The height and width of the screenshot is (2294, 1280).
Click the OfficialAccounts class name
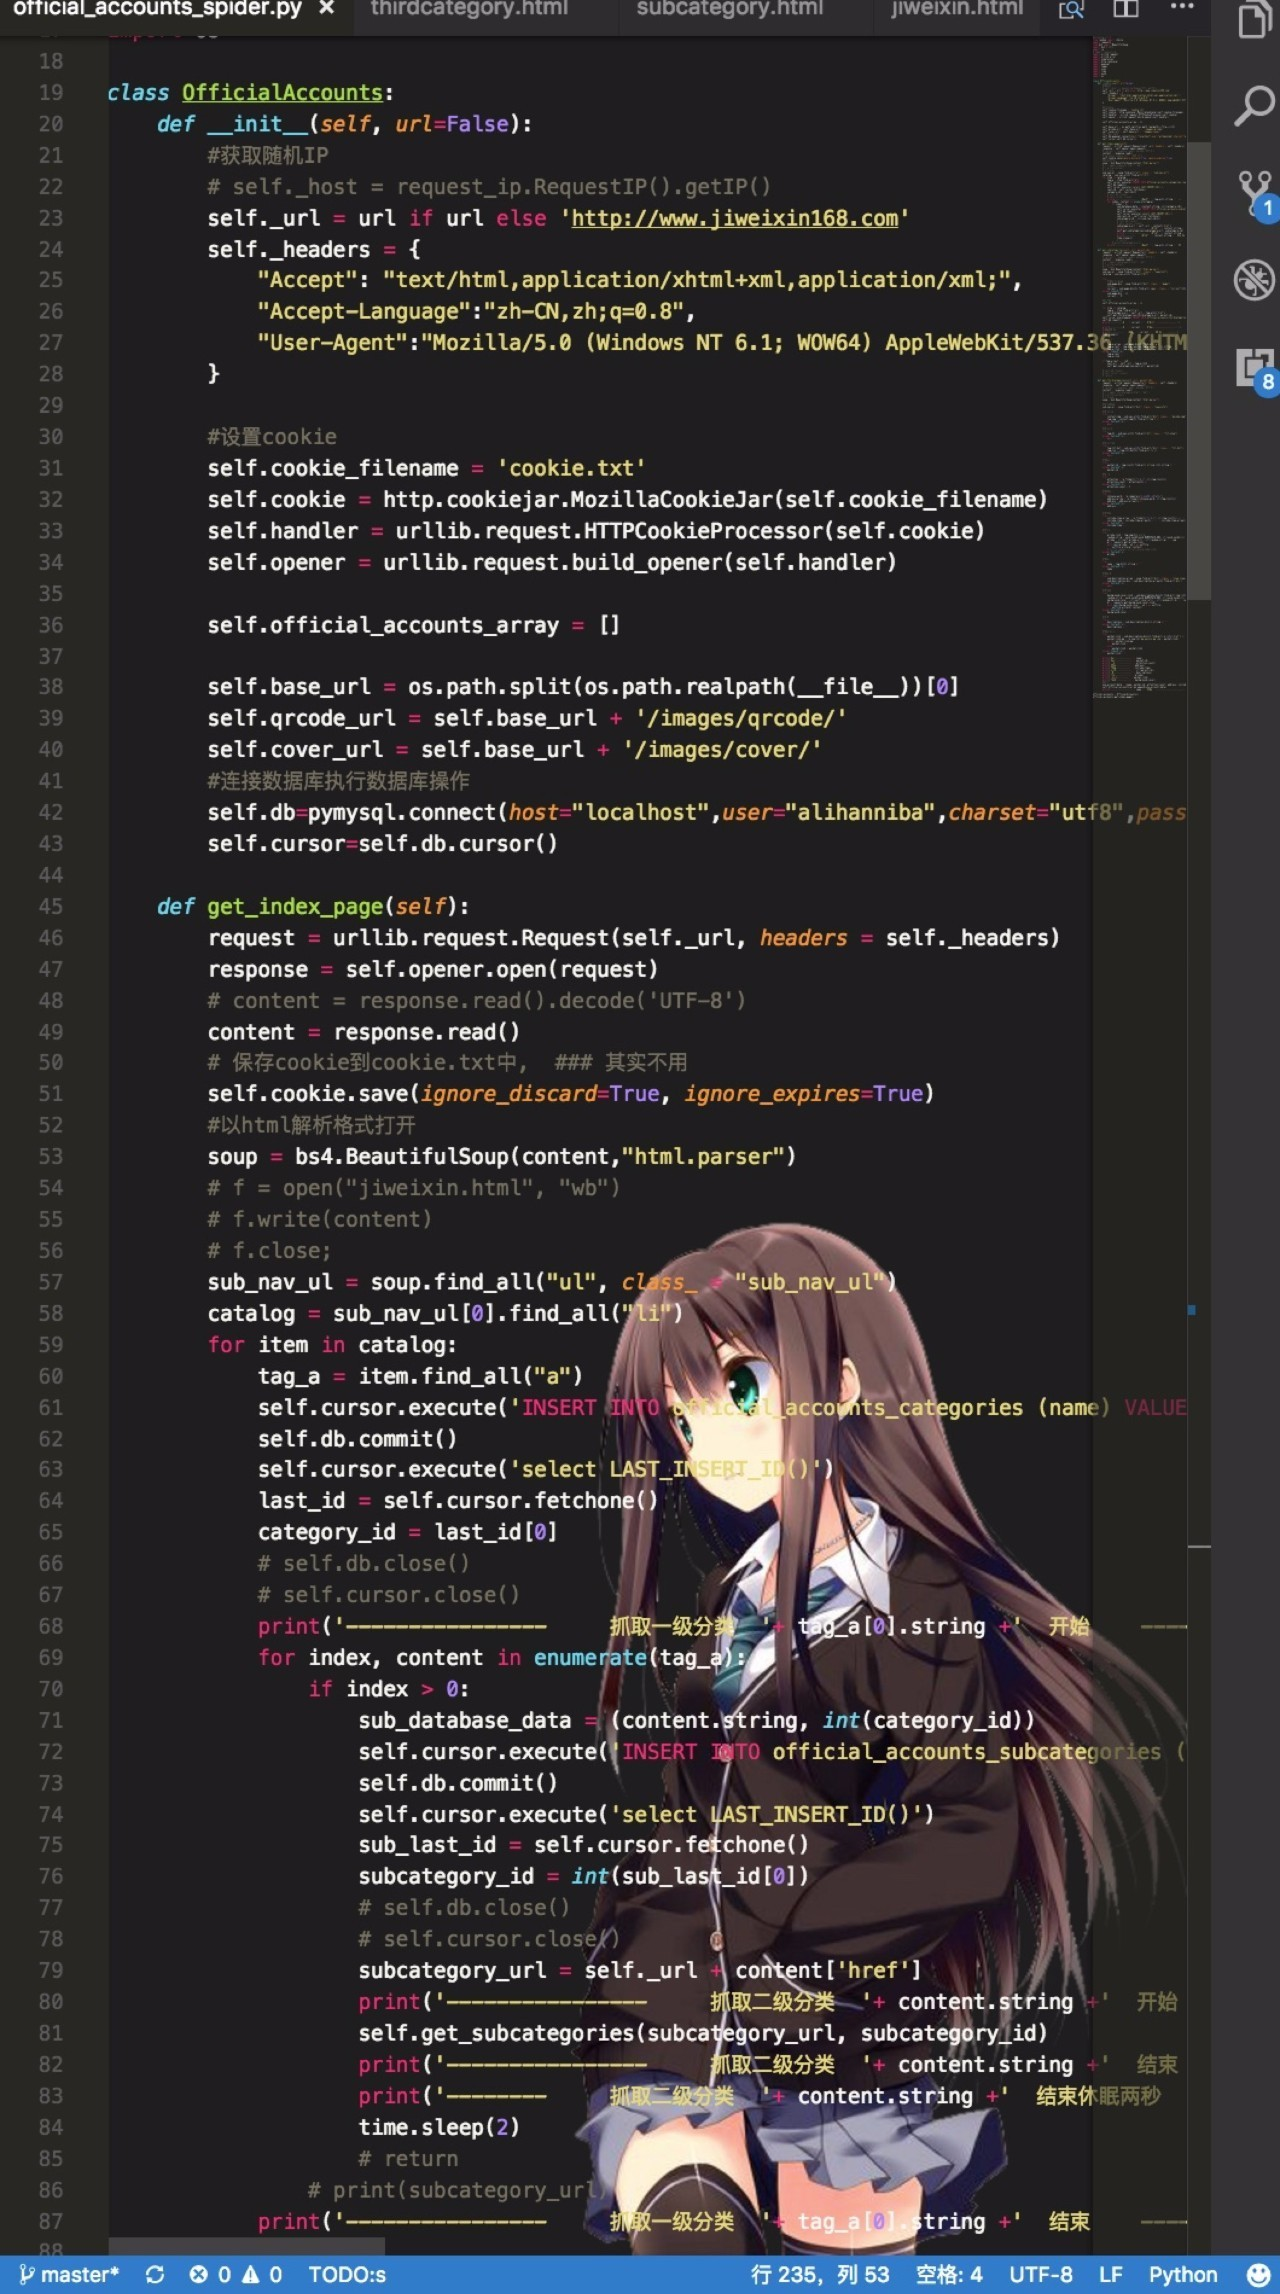point(282,92)
